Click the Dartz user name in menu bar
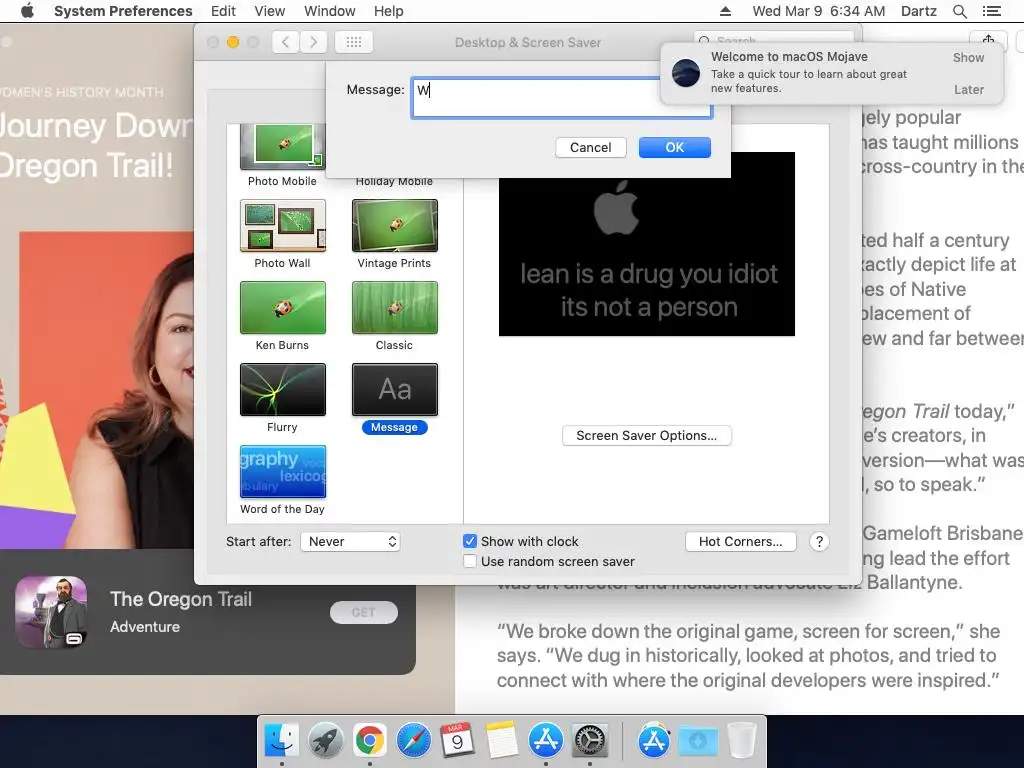The height and width of the screenshot is (768, 1024). click(918, 11)
